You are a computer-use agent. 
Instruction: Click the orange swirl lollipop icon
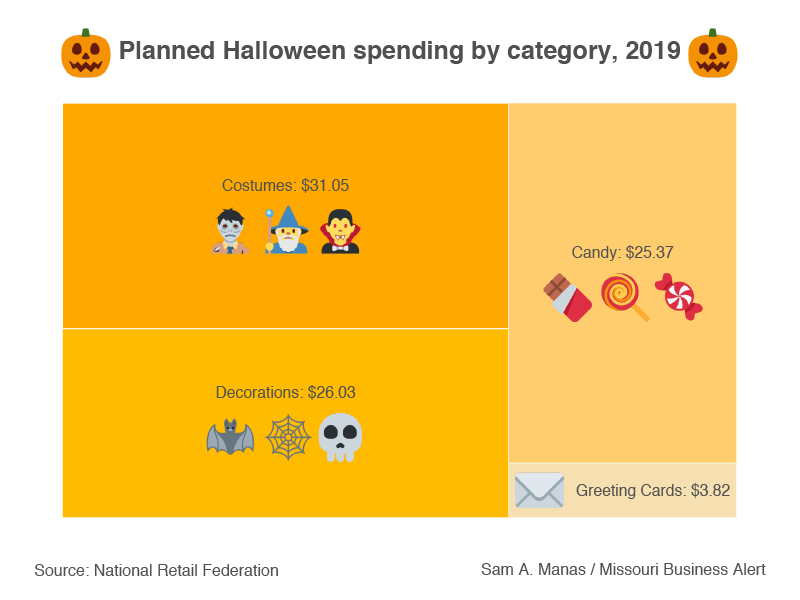point(624,297)
